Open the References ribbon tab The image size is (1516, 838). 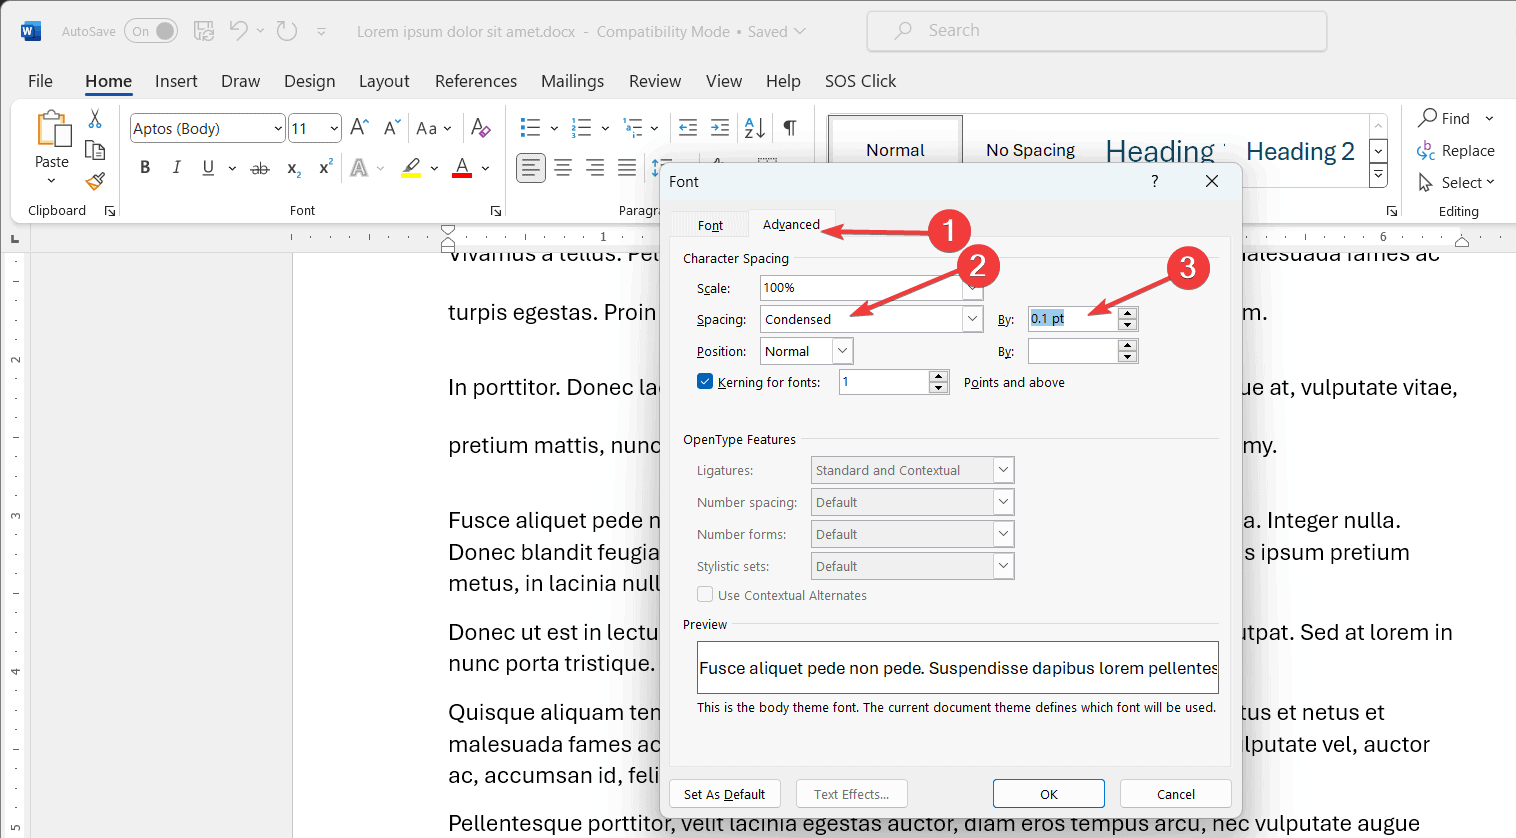click(x=476, y=81)
